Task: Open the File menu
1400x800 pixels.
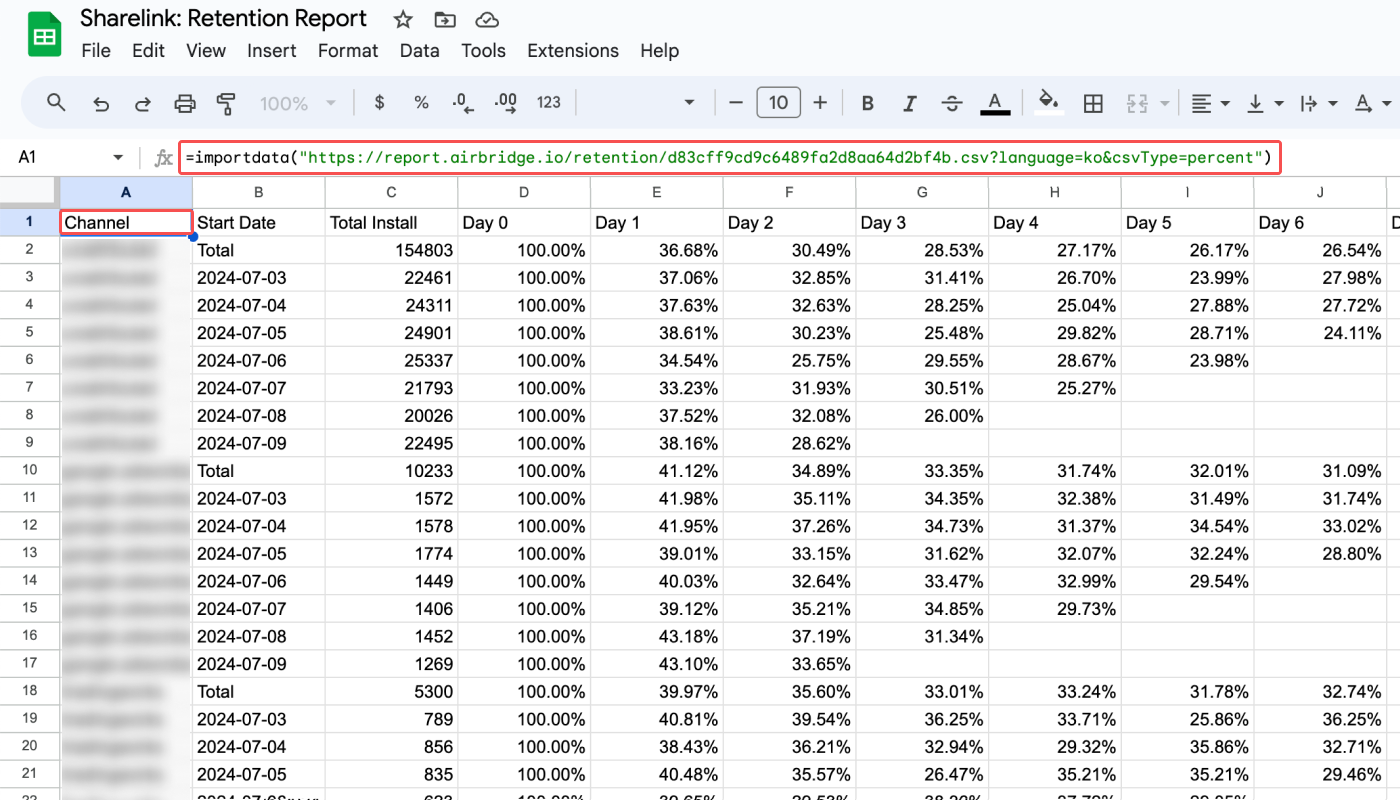Action: [x=96, y=50]
